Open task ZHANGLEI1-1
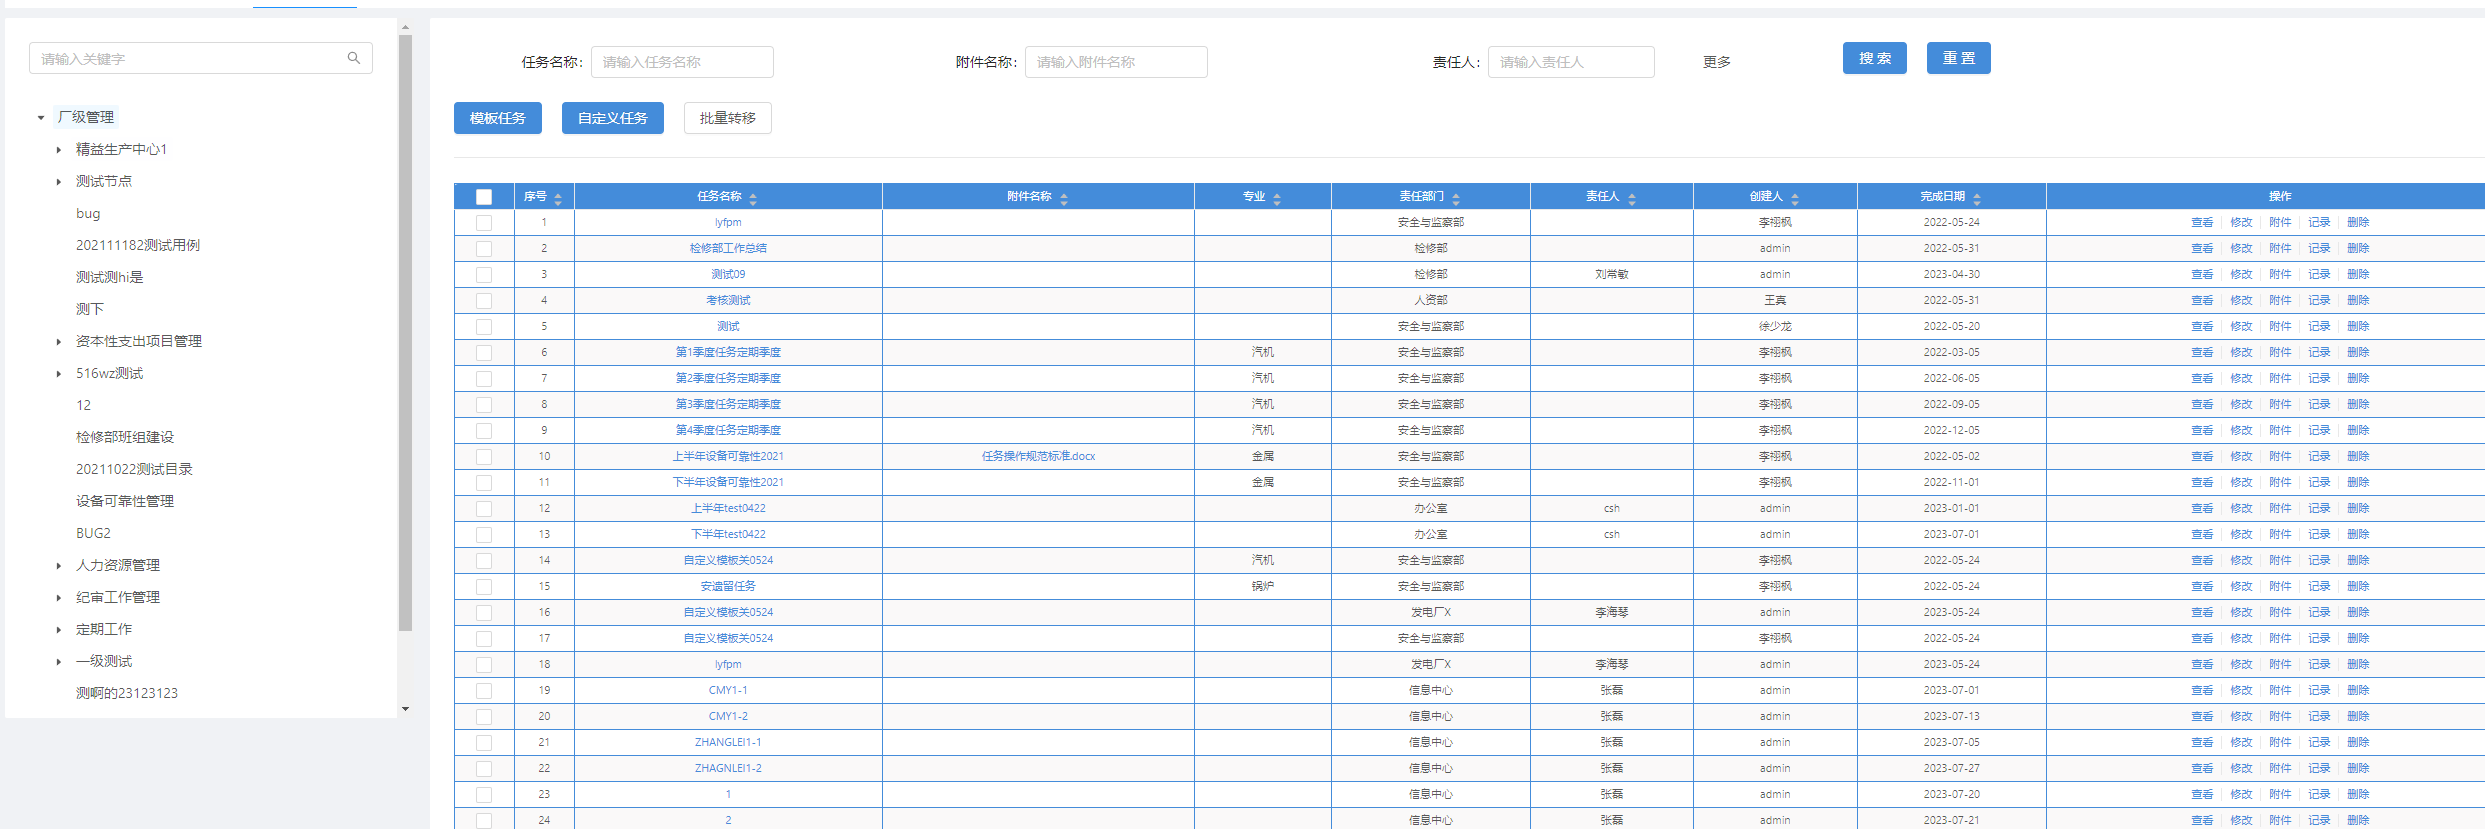Screen dimensions: 2485x829 click(x=728, y=742)
